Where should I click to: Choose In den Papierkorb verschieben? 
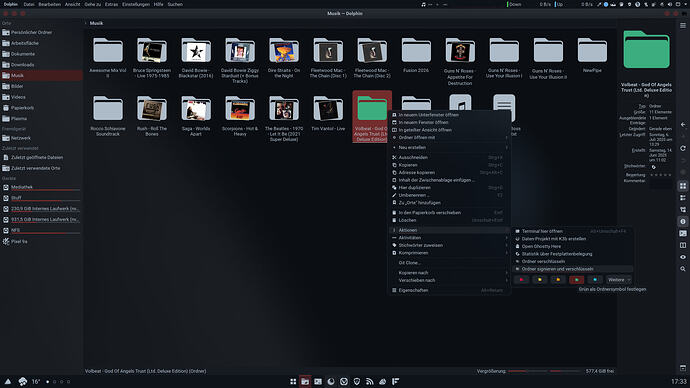coord(449,212)
